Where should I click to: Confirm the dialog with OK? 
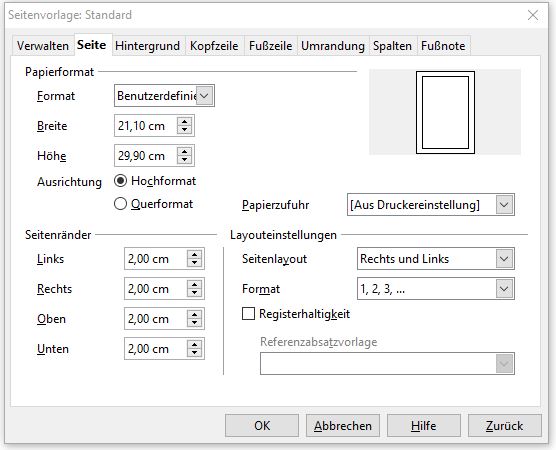262,426
